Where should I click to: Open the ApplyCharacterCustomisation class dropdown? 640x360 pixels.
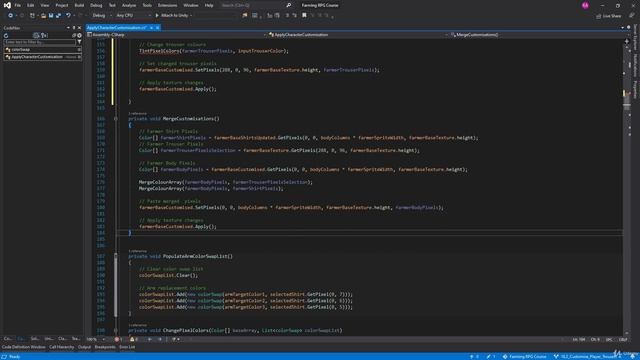coord(358,35)
